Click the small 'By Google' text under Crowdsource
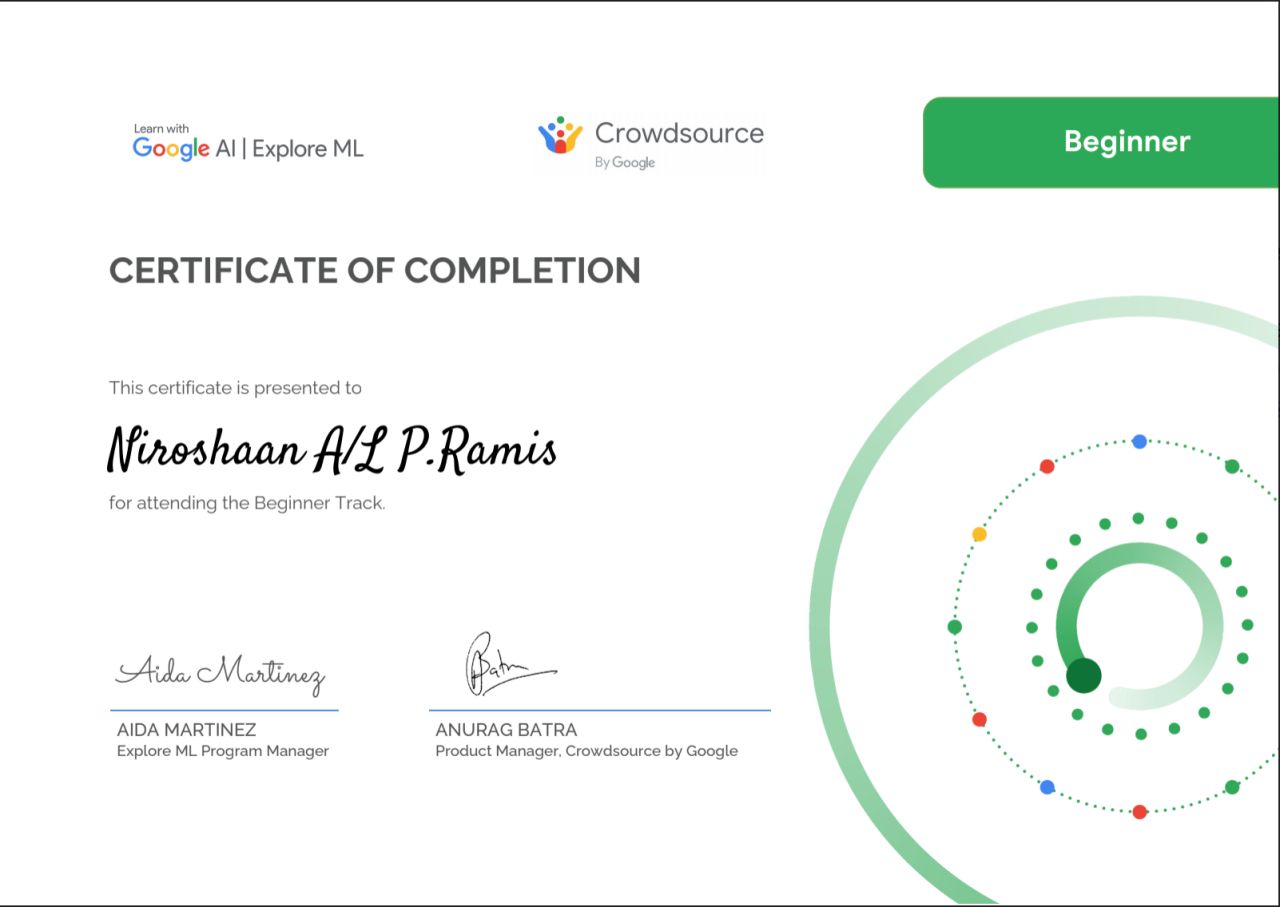 [x=625, y=162]
